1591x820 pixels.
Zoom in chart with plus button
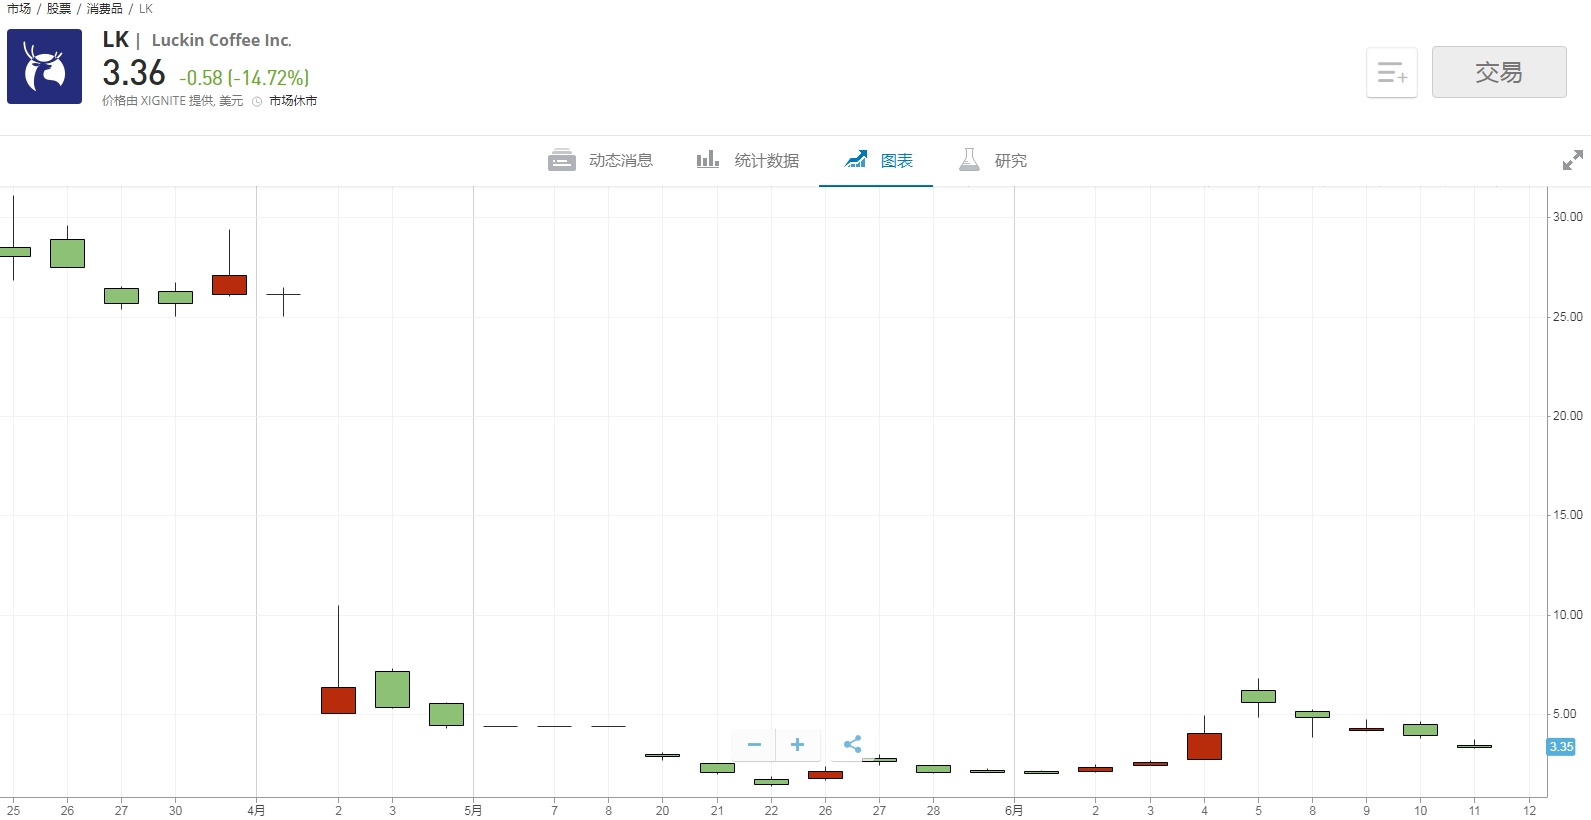pos(797,745)
